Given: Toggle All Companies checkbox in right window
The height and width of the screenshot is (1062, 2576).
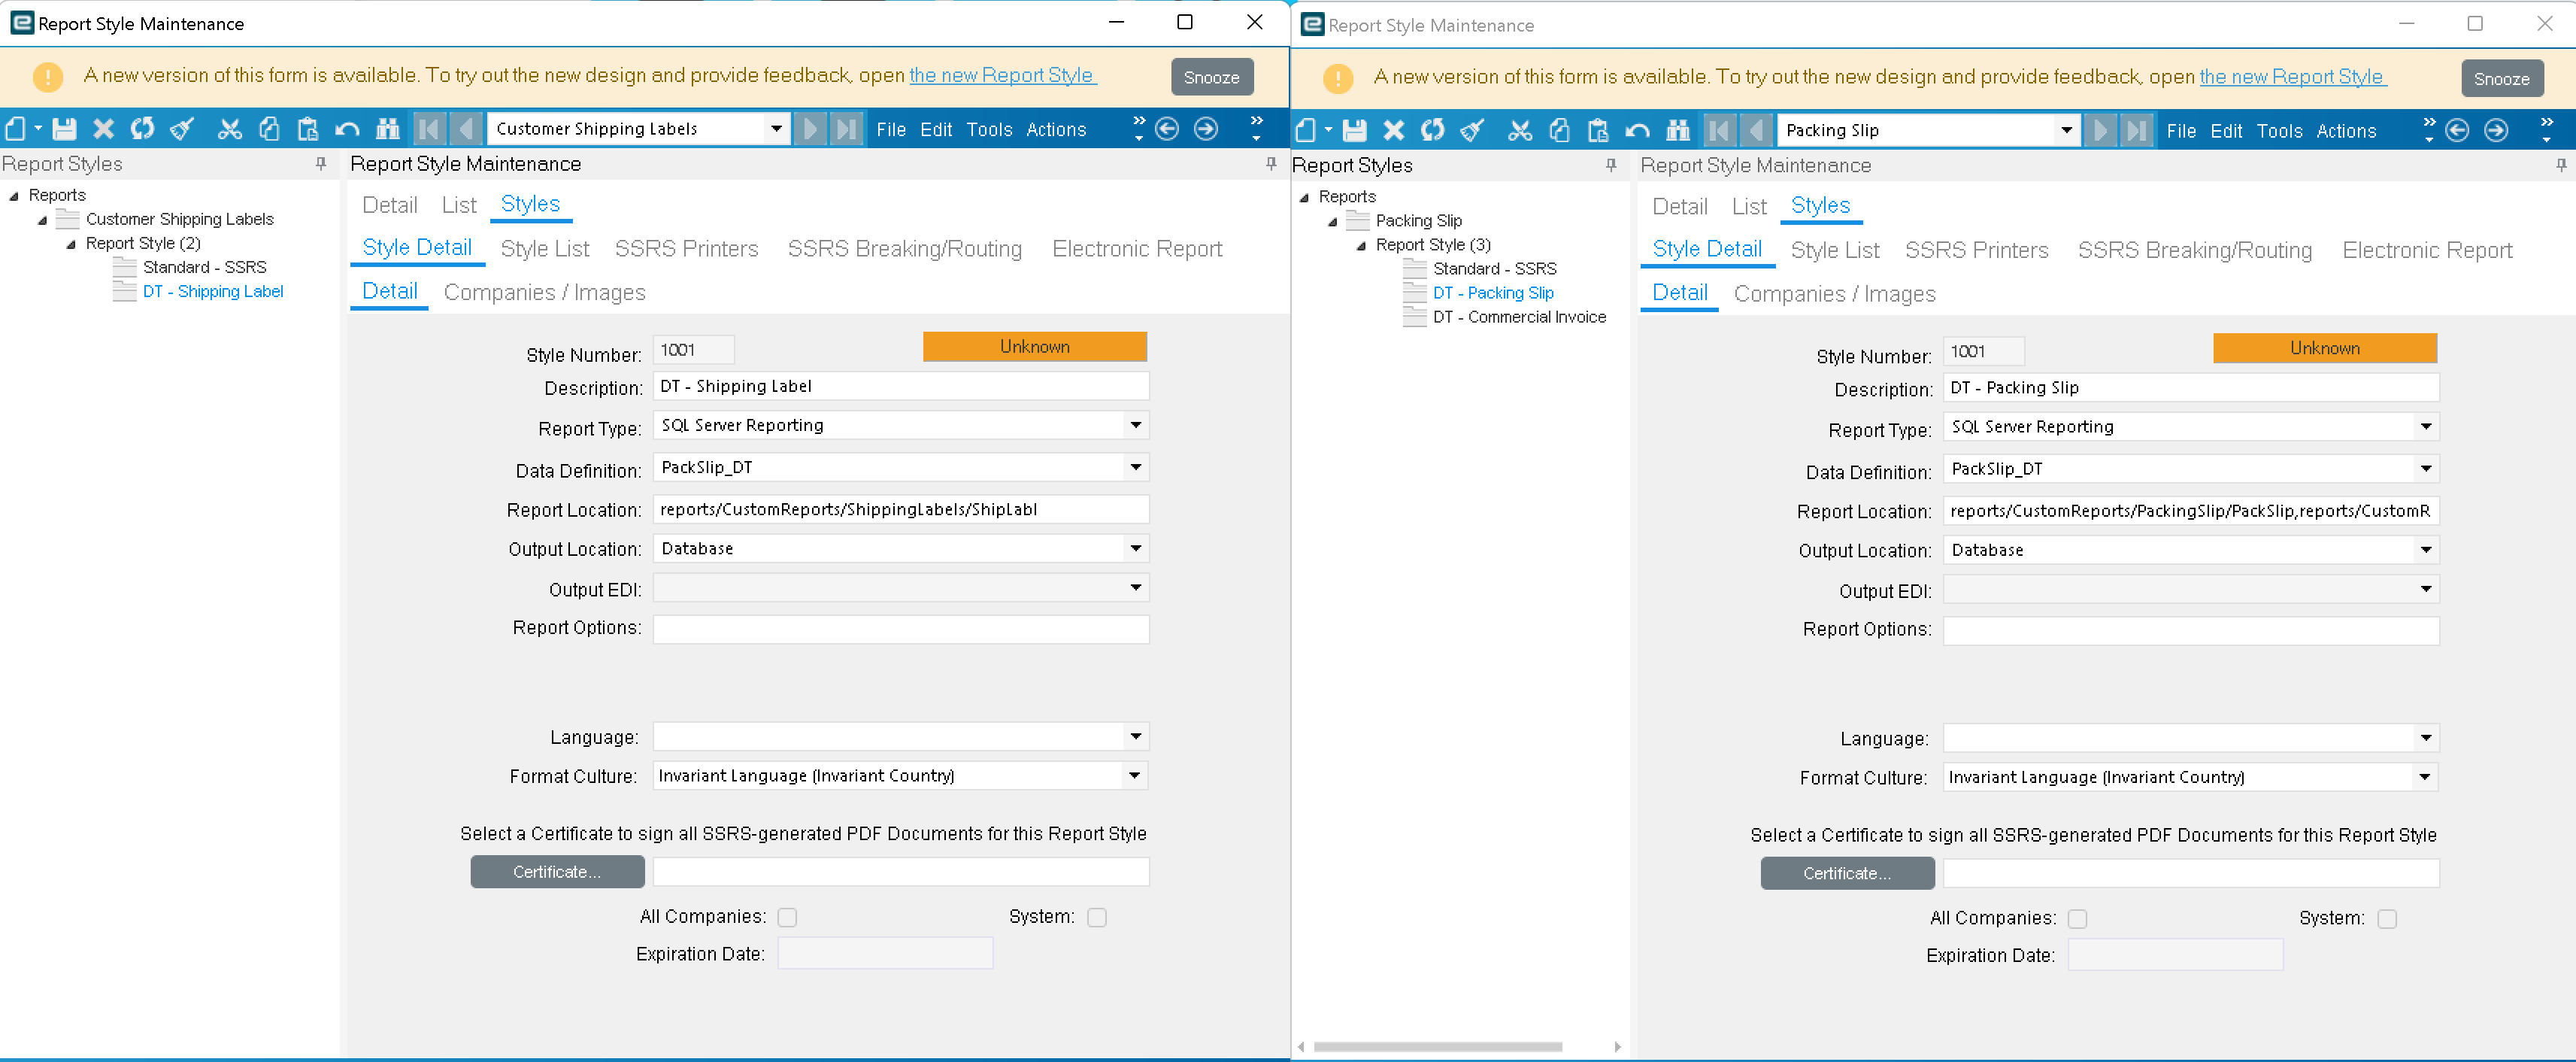Looking at the screenshot, I should (2077, 919).
